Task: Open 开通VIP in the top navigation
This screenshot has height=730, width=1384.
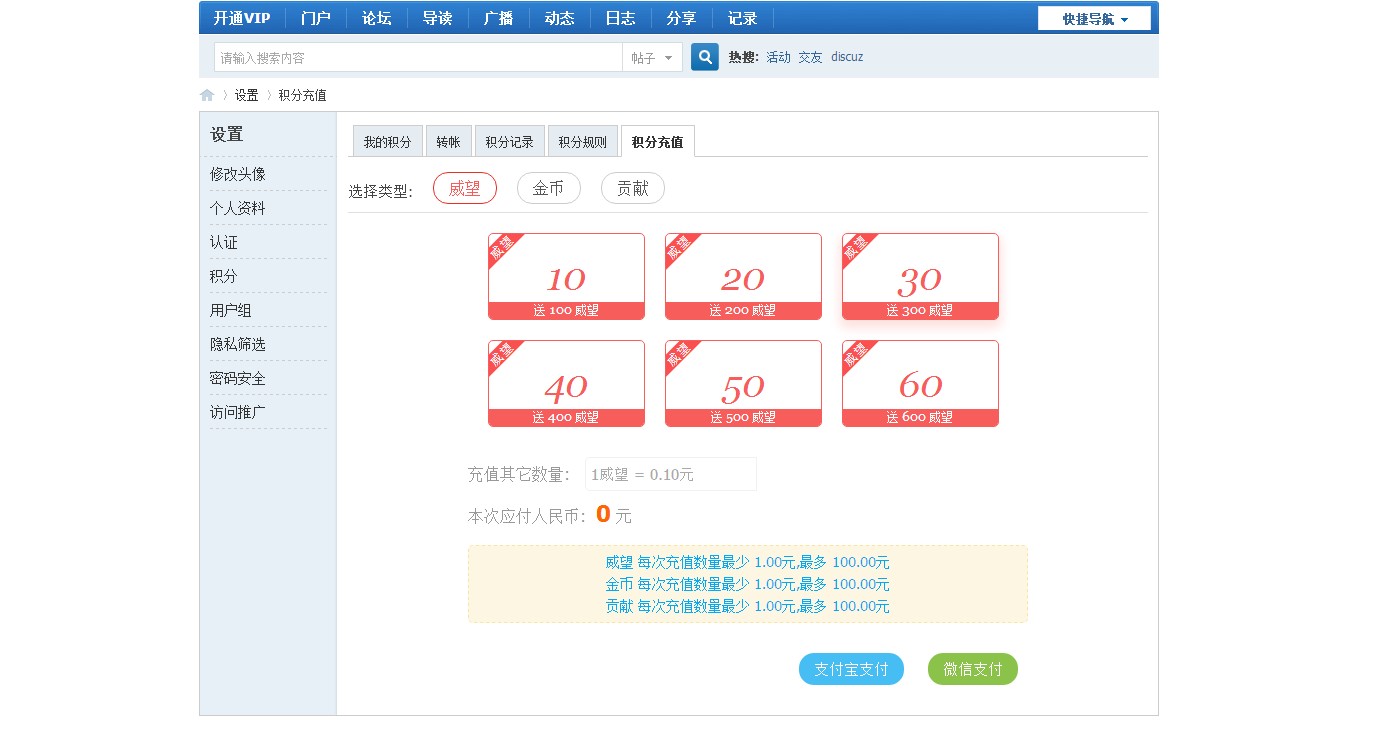Action: (241, 18)
